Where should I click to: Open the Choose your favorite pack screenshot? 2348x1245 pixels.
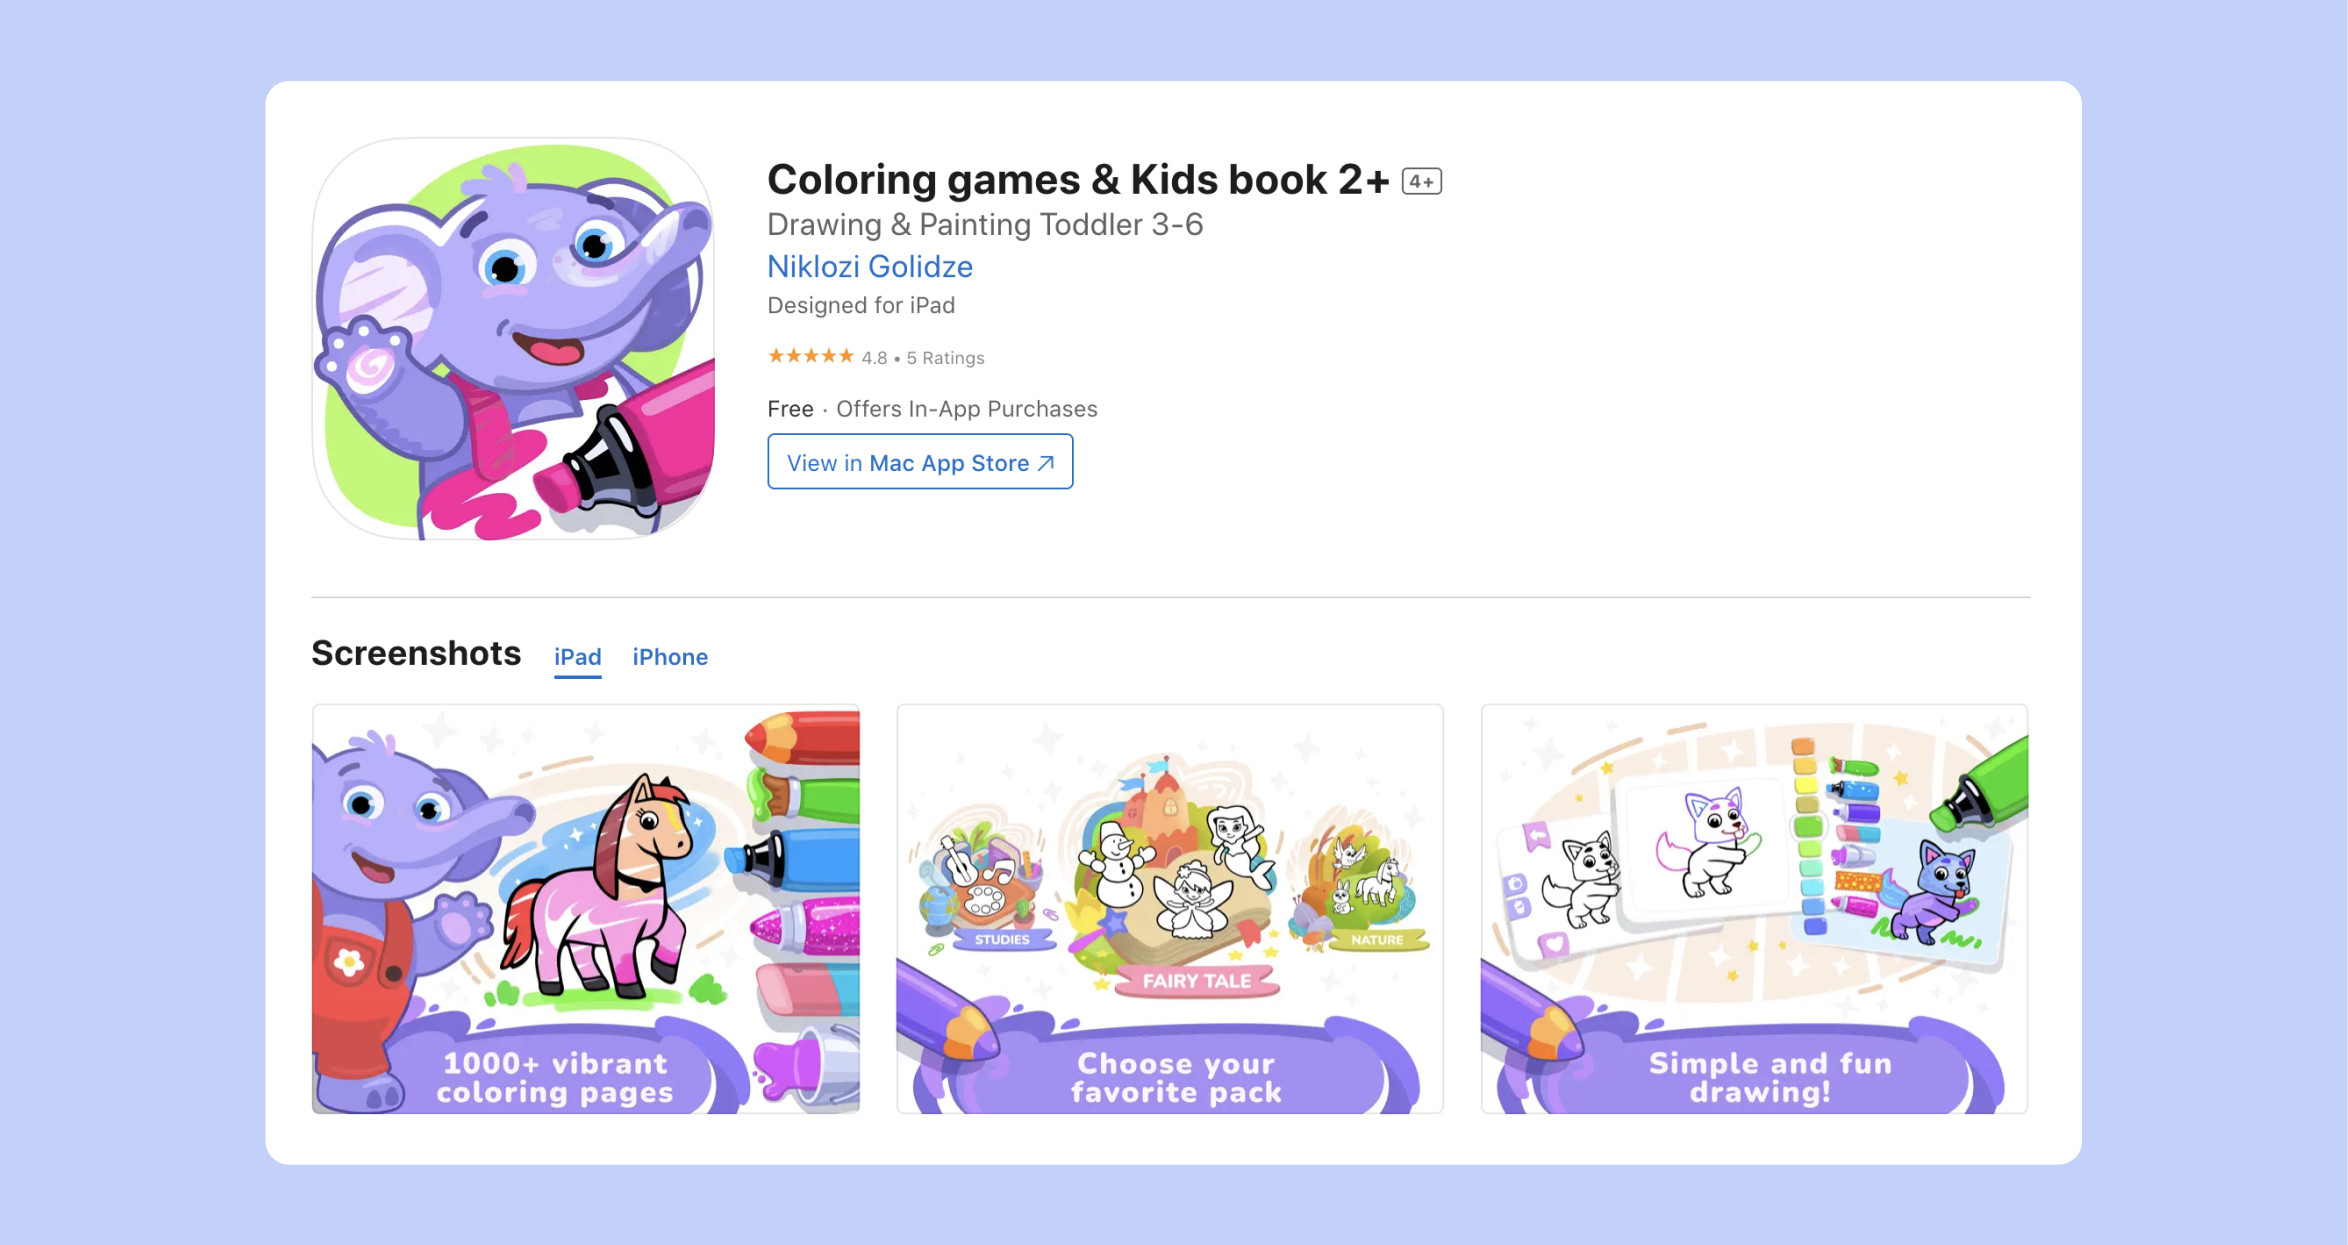1170,909
